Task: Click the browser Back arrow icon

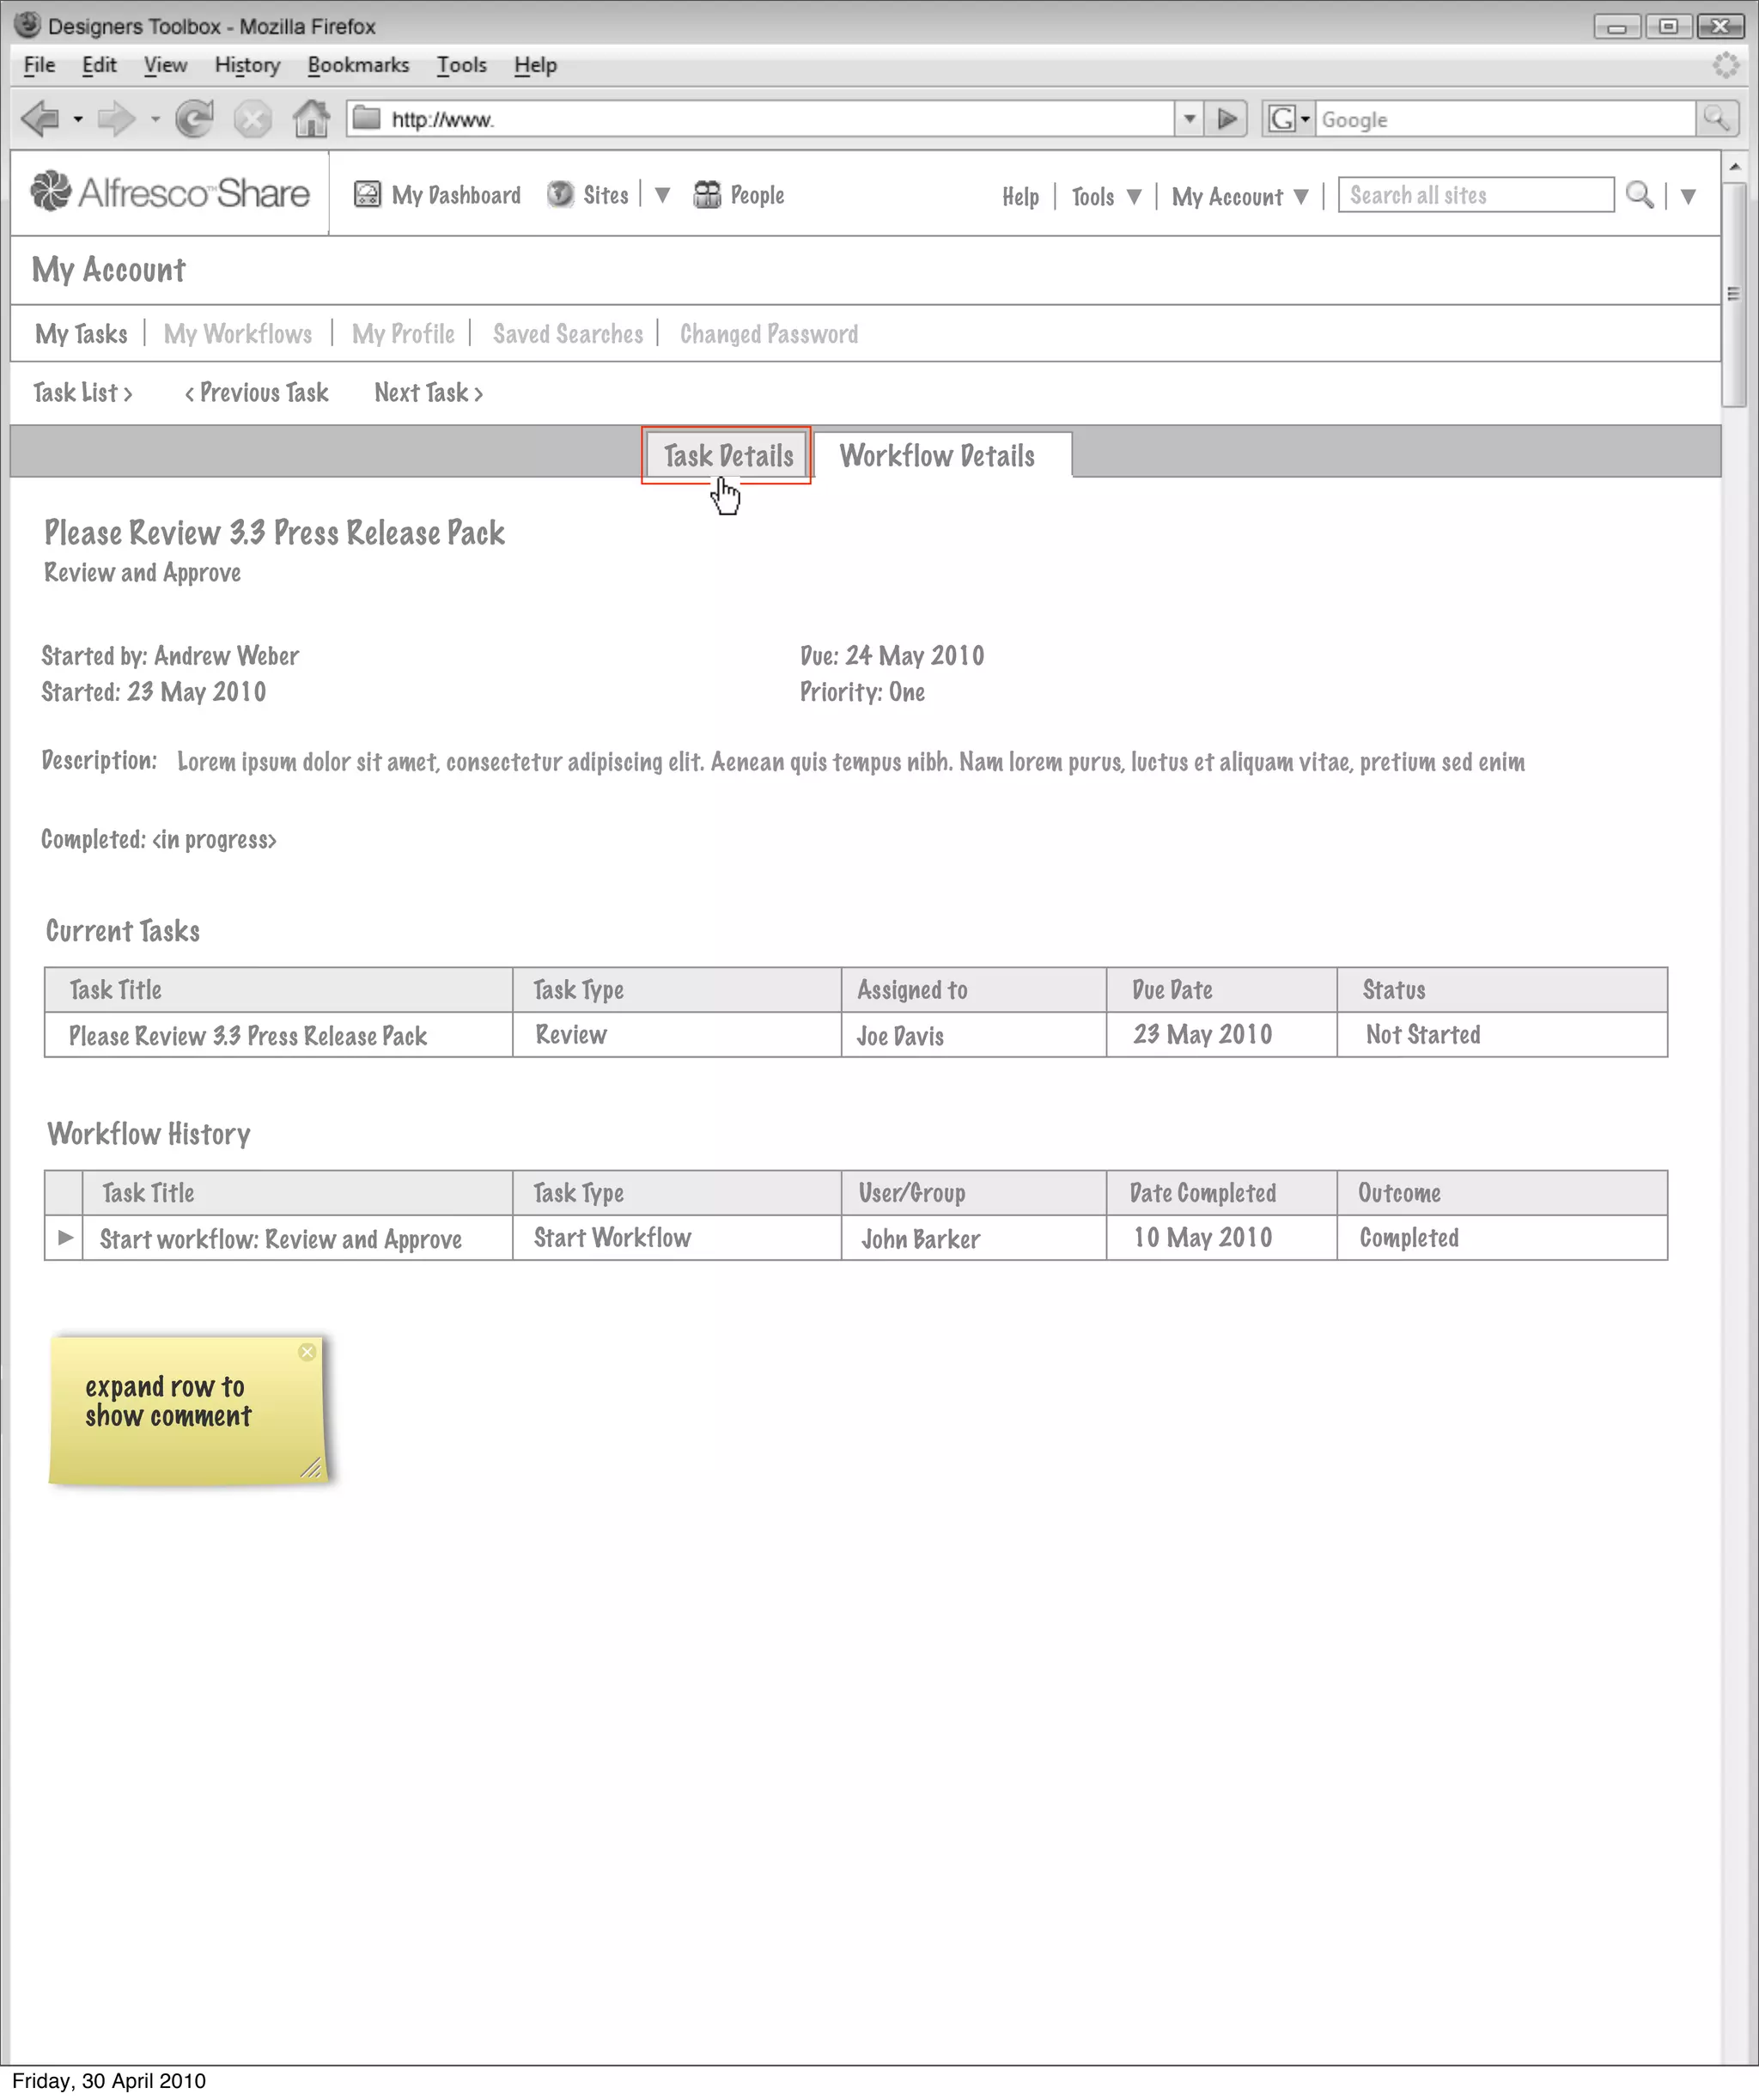Action: pyautogui.click(x=41, y=119)
